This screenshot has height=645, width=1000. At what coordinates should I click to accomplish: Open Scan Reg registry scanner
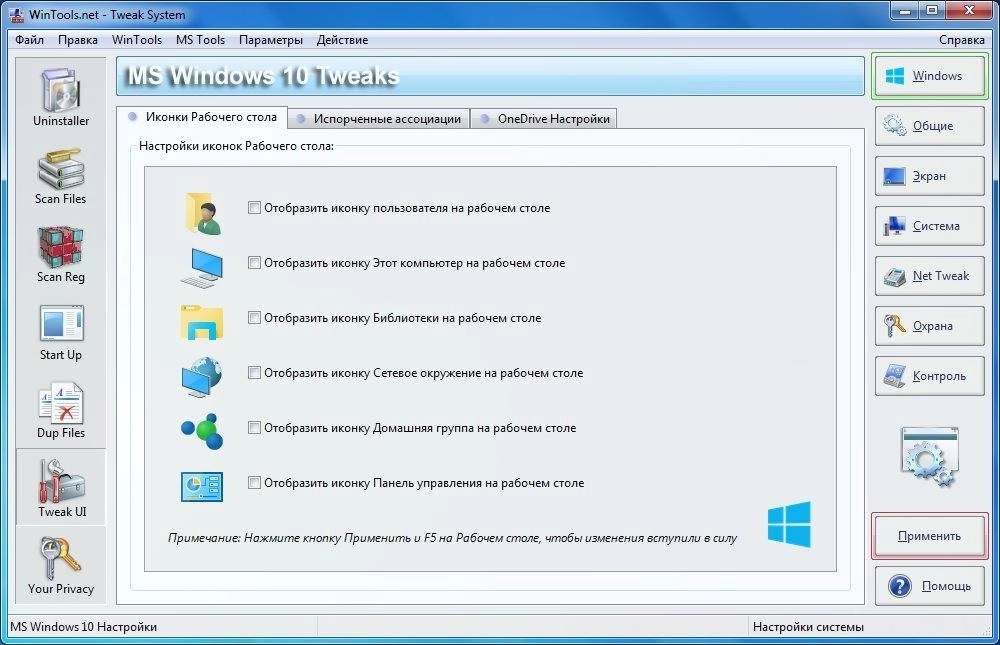(x=61, y=254)
